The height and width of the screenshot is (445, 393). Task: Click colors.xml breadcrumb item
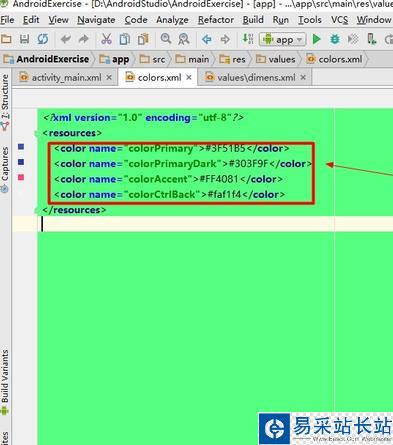[x=334, y=59]
